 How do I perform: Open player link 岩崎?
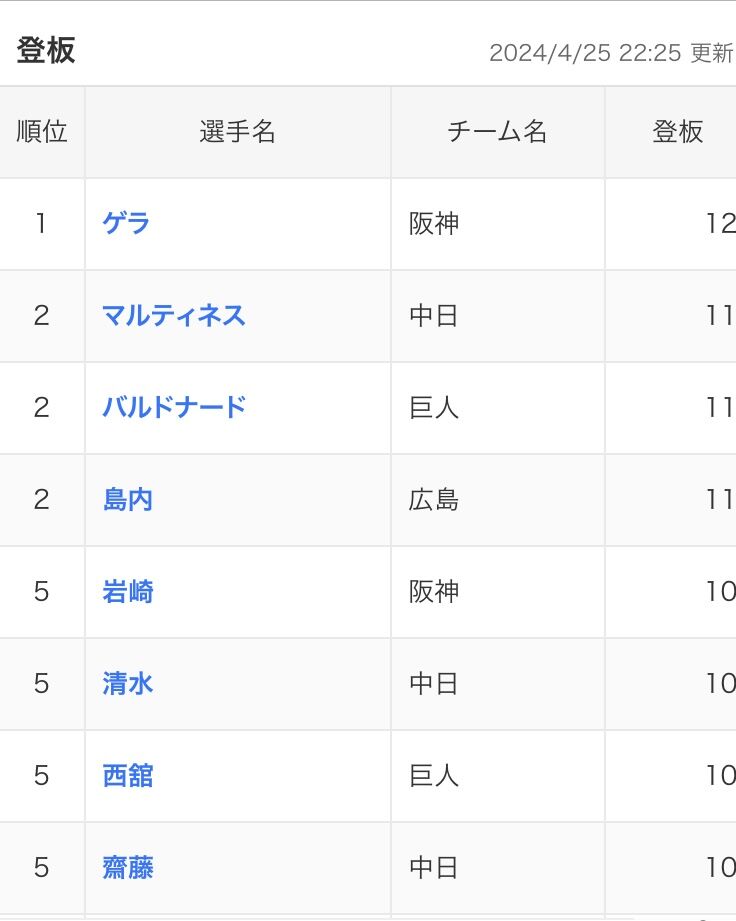(x=127, y=591)
